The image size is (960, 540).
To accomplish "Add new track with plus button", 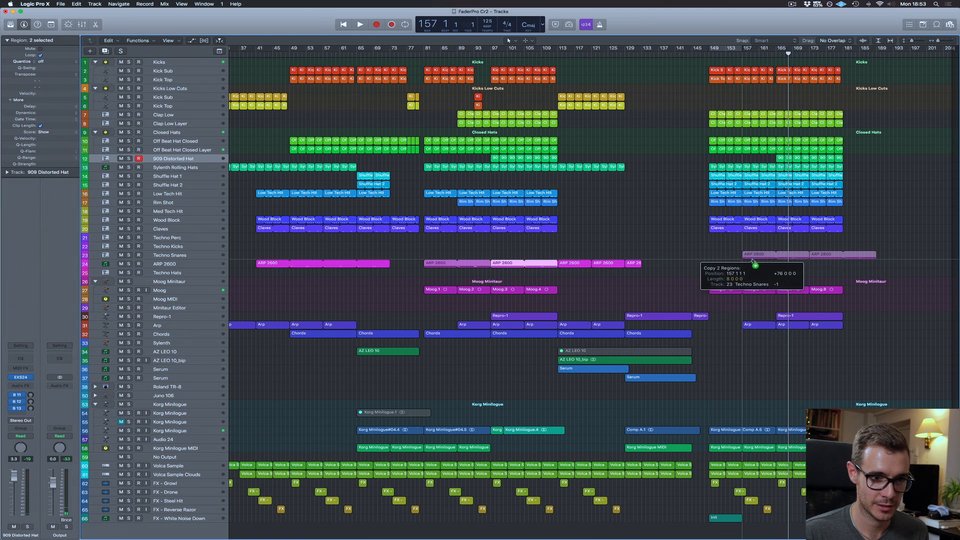I will coord(90,51).
